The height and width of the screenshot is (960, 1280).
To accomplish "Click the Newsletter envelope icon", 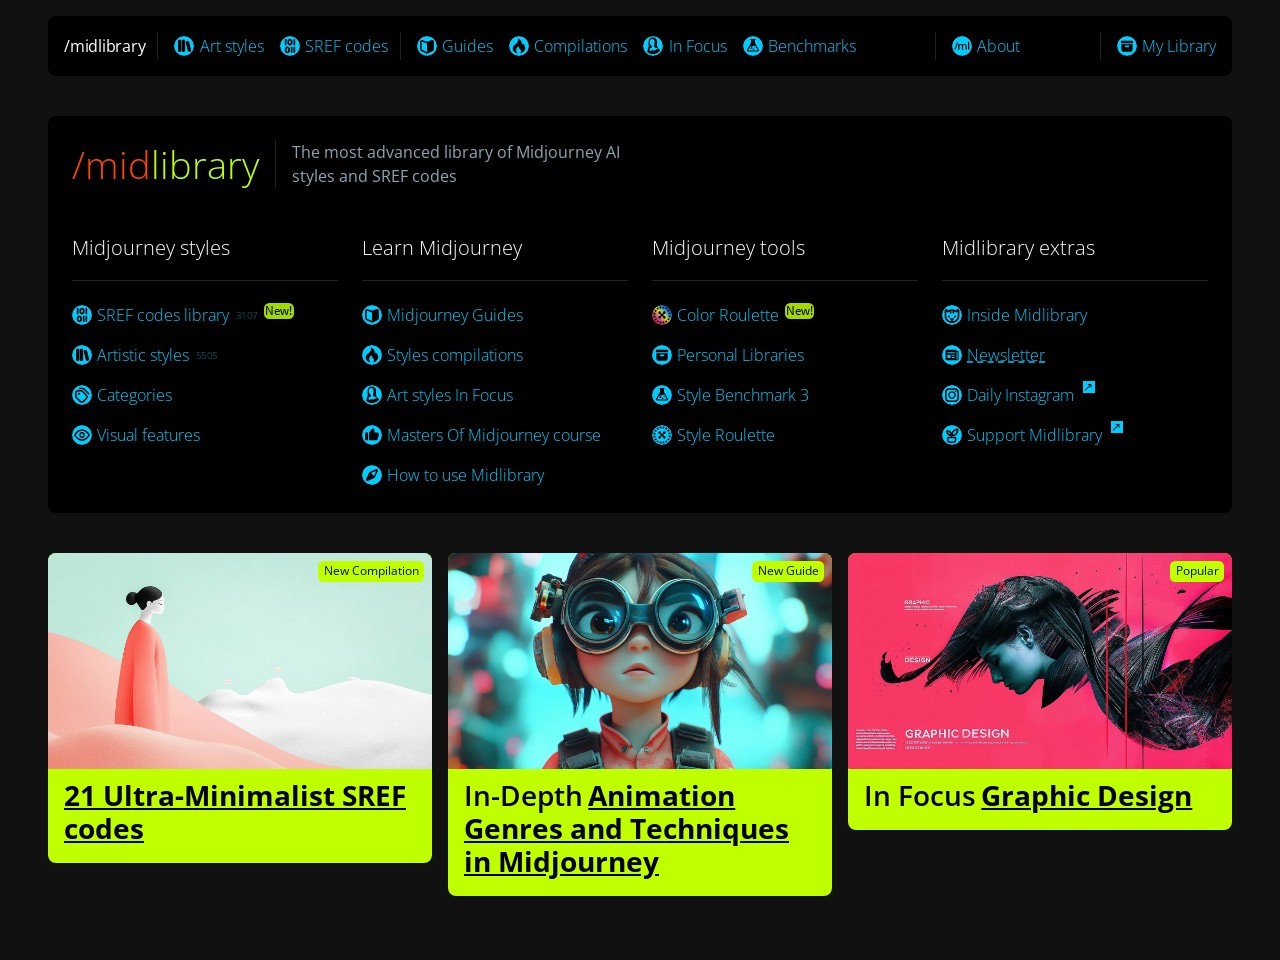I will click(951, 355).
